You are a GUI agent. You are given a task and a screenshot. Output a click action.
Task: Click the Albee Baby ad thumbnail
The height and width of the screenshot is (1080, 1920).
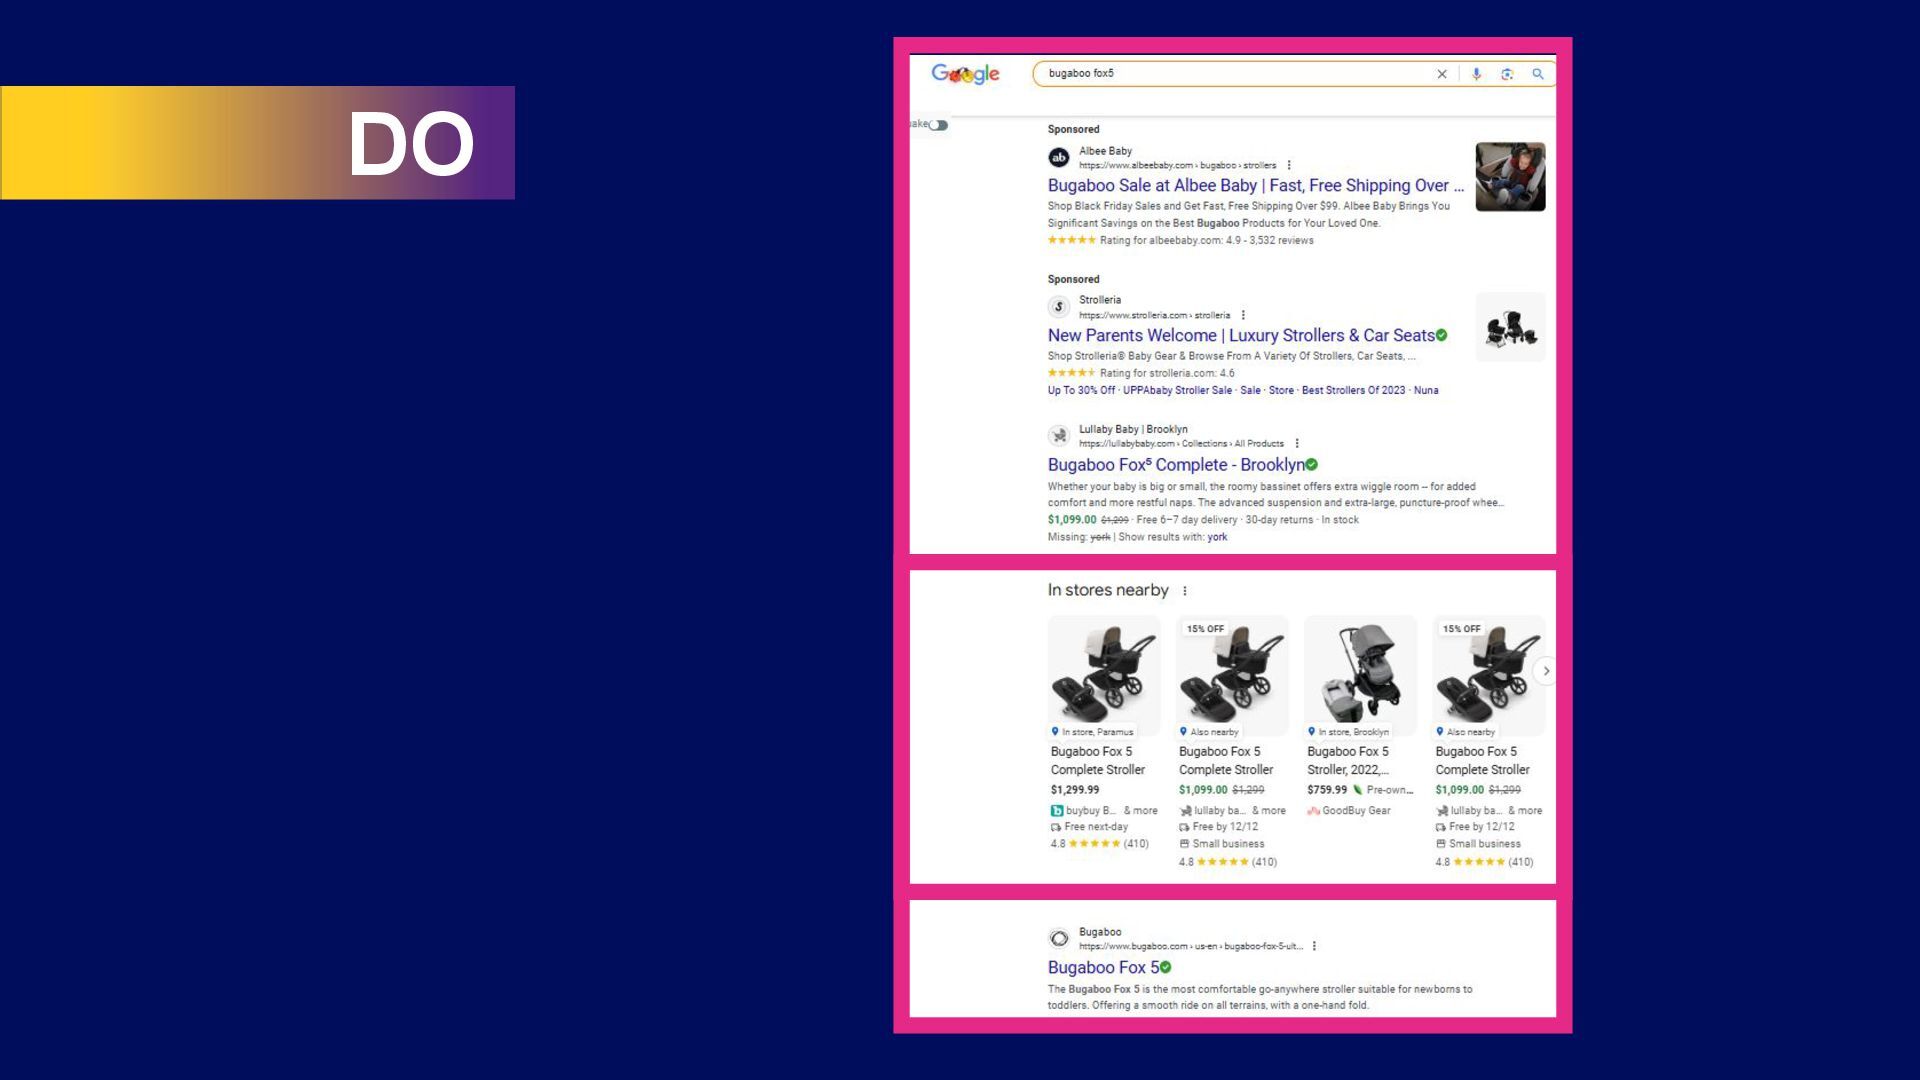(x=1510, y=177)
